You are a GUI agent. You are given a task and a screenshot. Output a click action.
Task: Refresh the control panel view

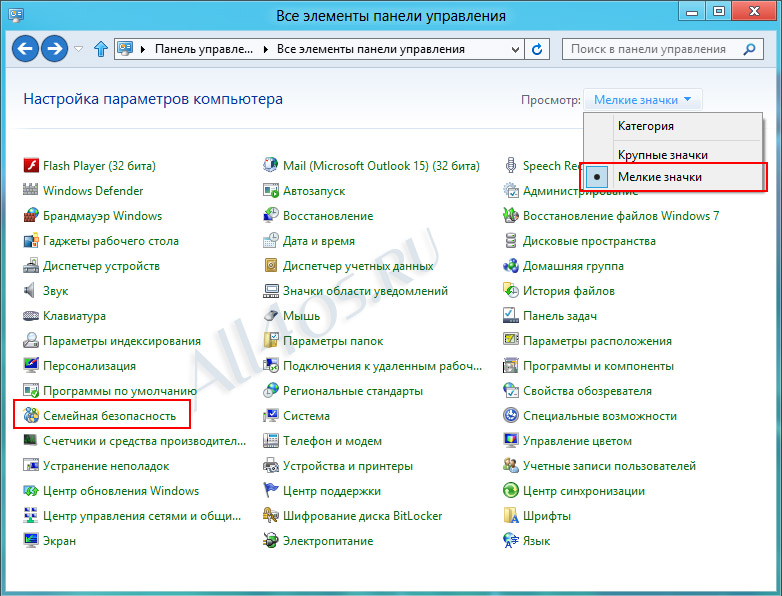coord(537,49)
